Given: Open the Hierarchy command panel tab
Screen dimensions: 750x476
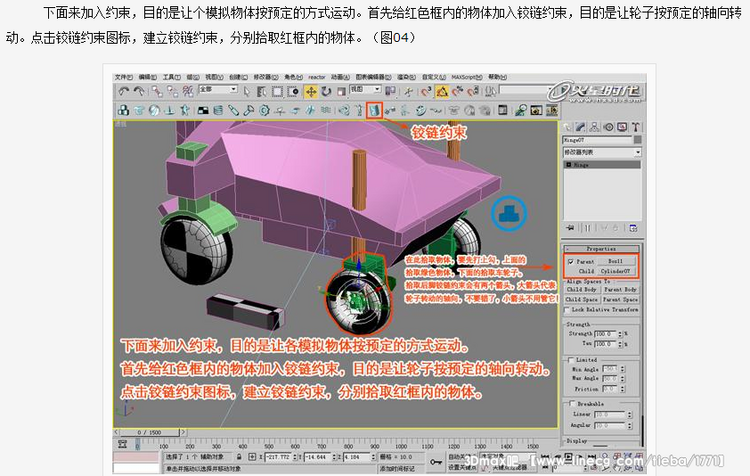Looking at the screenshot, I should click(x=594, y=127).
